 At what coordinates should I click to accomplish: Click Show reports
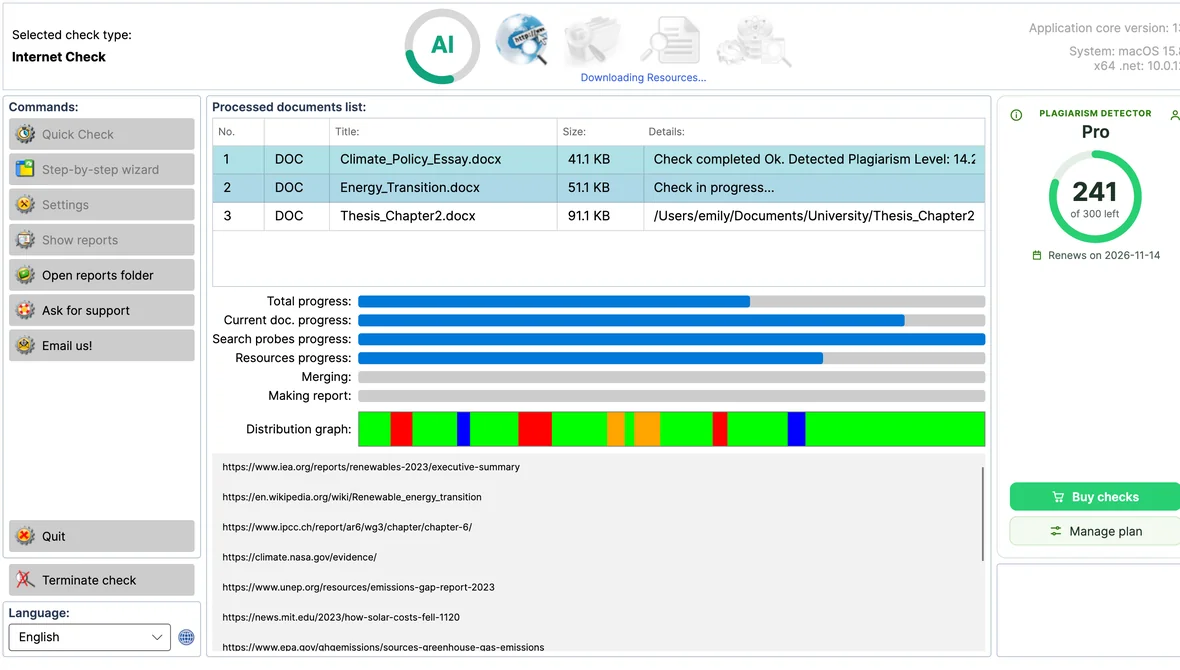(102, 240)
